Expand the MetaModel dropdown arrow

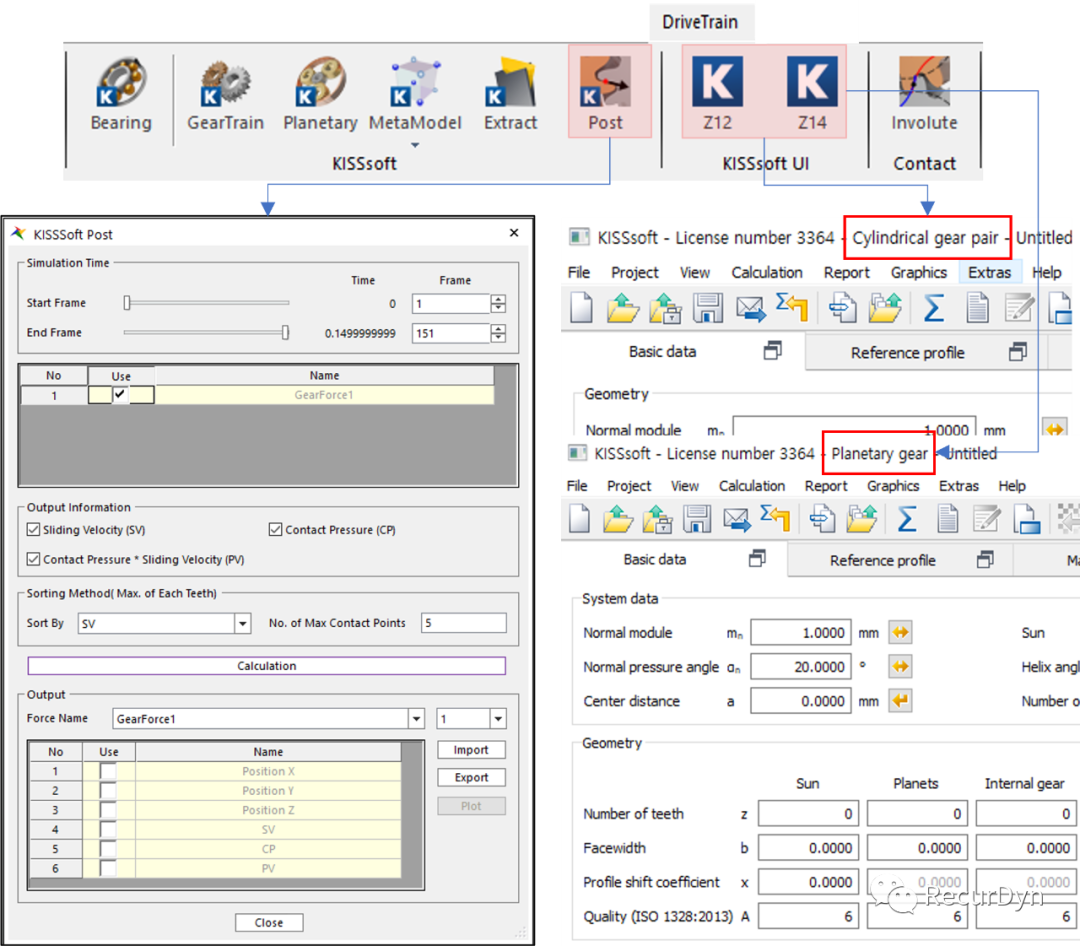pyautogui.click(x=415, y=145)
